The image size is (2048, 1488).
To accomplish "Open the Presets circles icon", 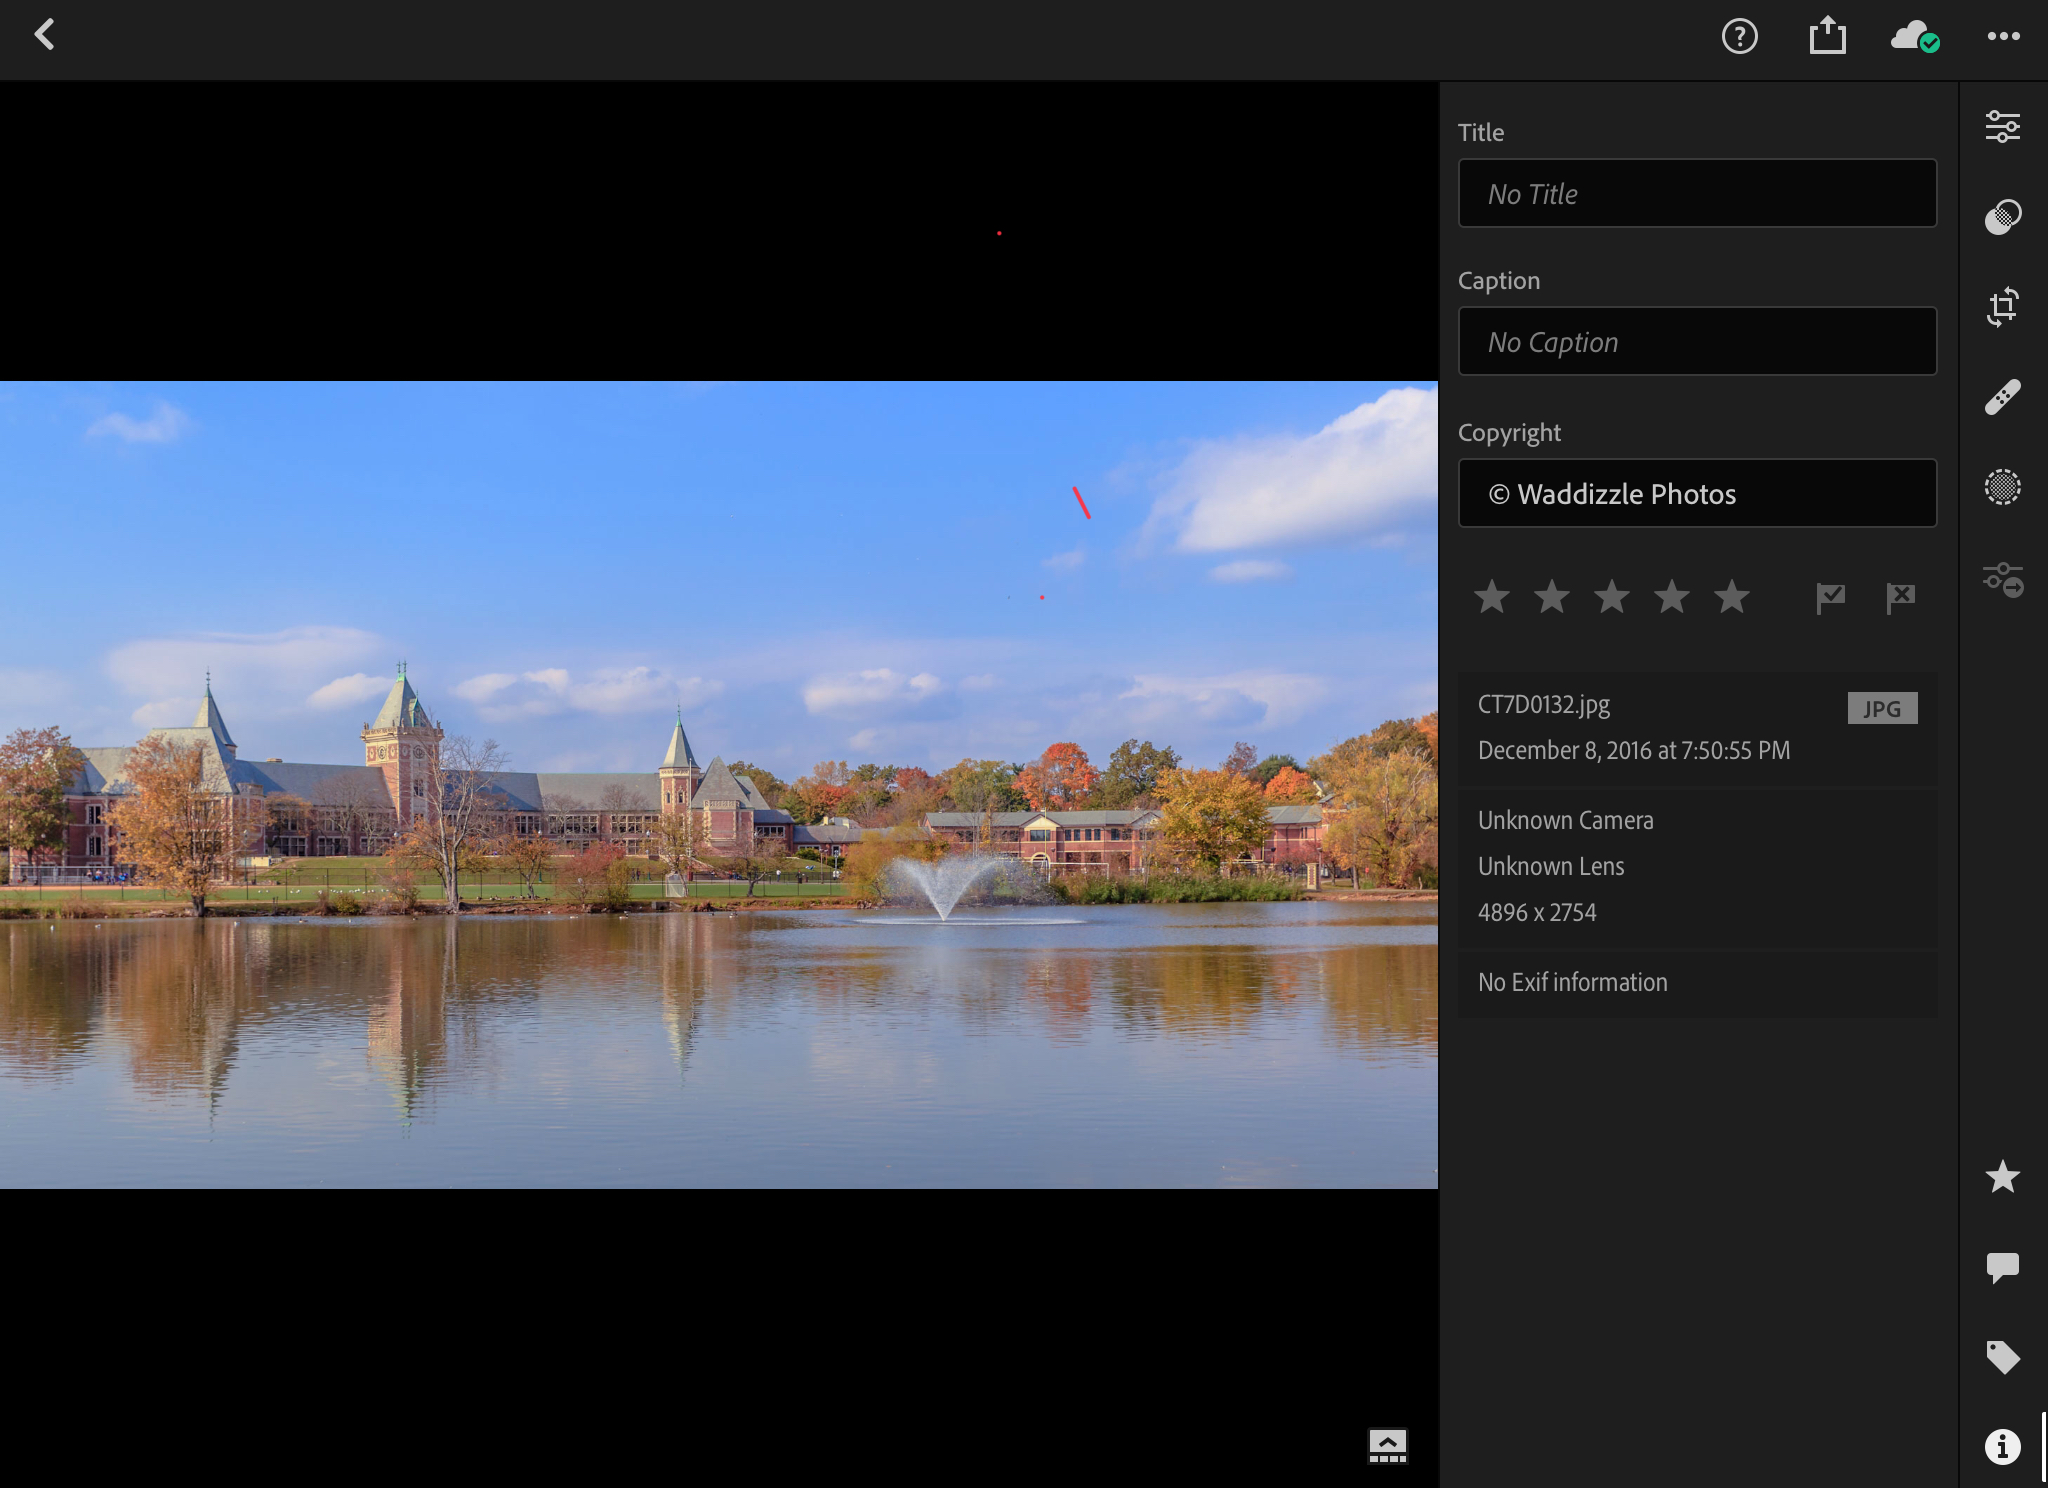I will (x=2003, y=216).
